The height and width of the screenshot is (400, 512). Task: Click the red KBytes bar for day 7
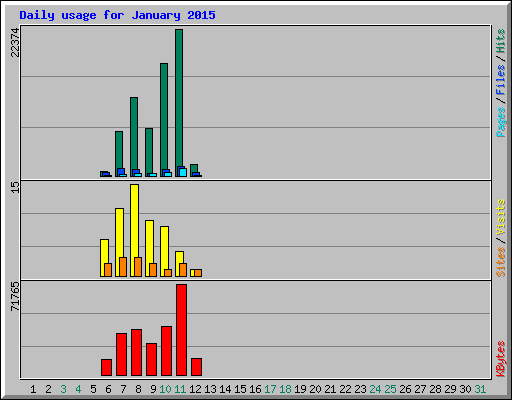121,354
